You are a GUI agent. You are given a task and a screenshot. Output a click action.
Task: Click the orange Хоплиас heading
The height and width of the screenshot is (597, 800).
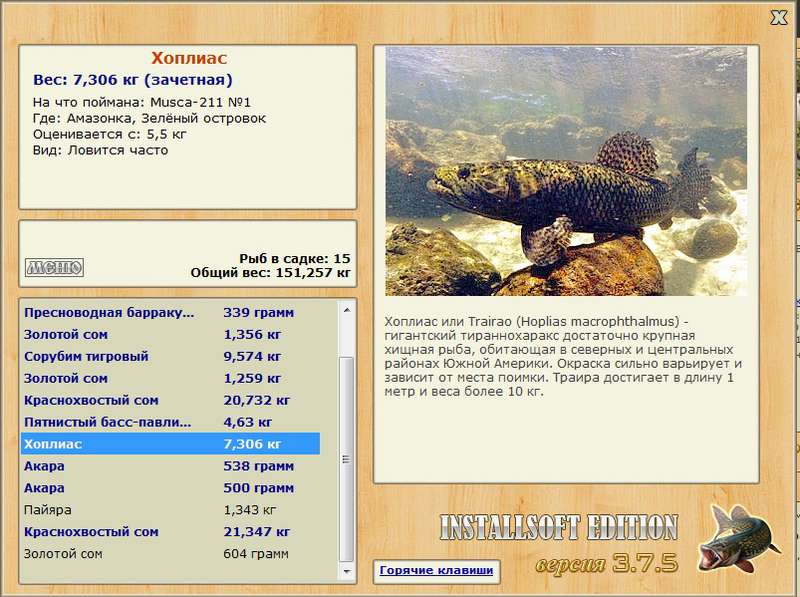point(189,58)
